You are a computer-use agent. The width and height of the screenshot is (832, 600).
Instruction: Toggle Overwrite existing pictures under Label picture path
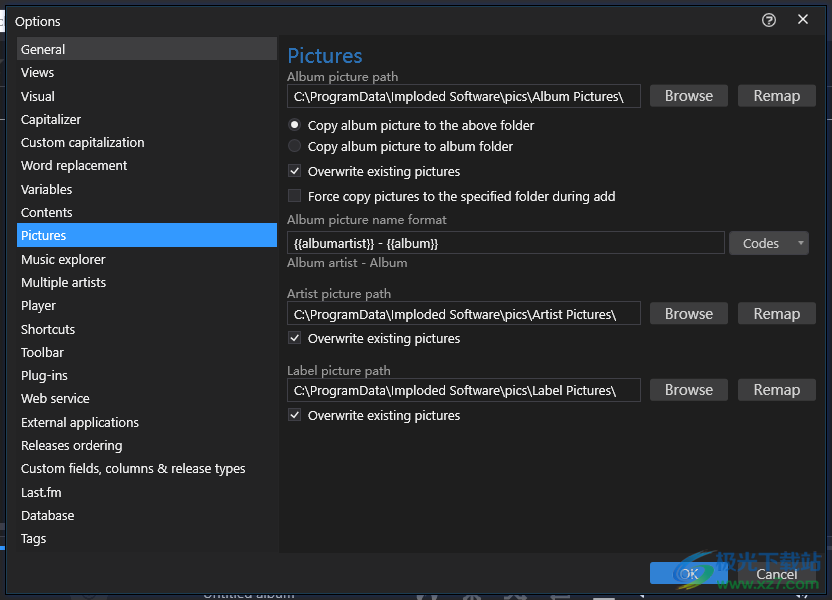295,415
